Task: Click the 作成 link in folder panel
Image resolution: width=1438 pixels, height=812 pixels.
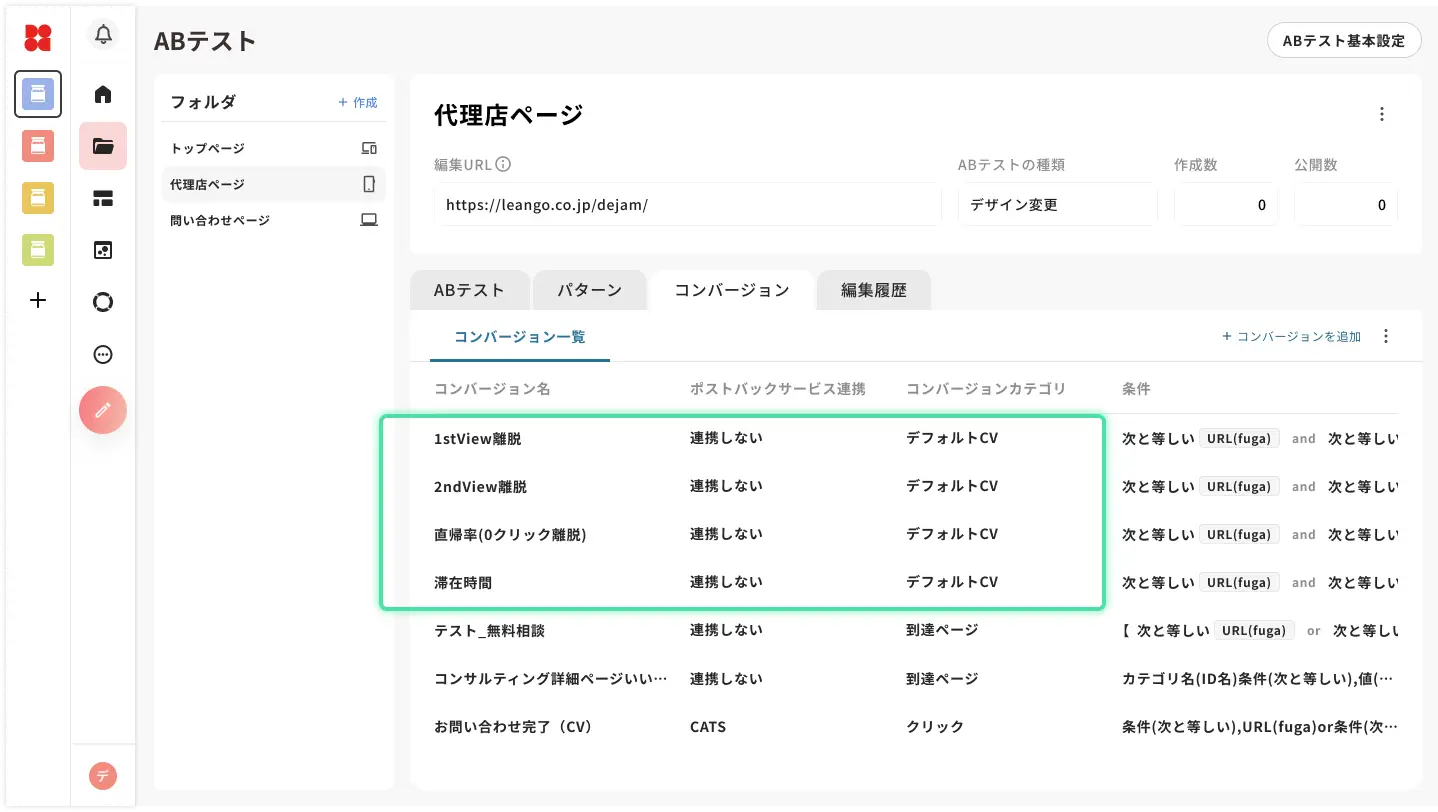Action: [358, 103]
